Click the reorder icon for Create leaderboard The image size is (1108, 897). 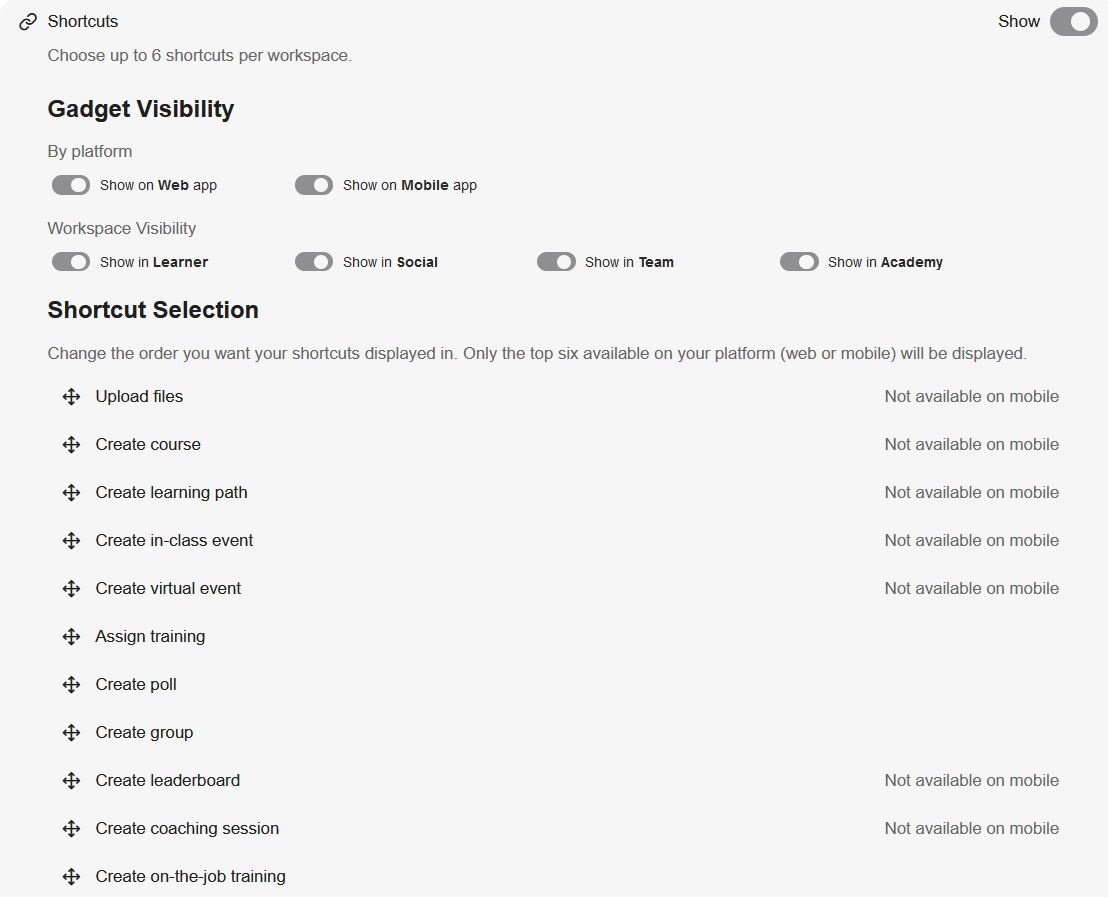tap(71, 780)
